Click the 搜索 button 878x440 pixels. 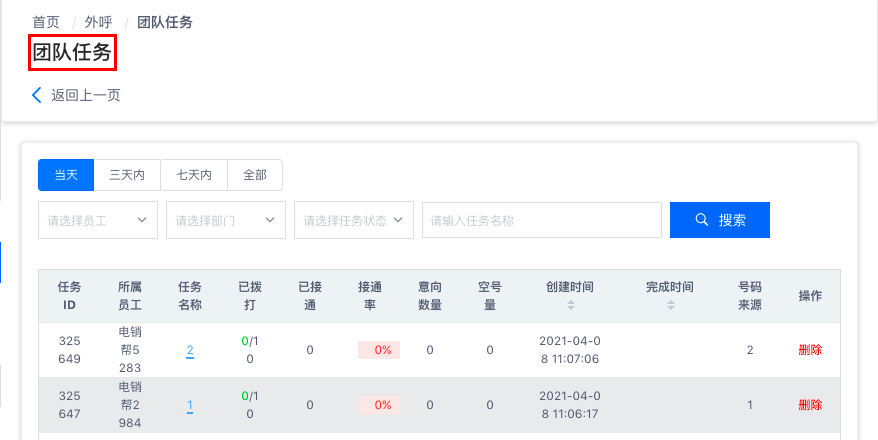pos(720,220)
